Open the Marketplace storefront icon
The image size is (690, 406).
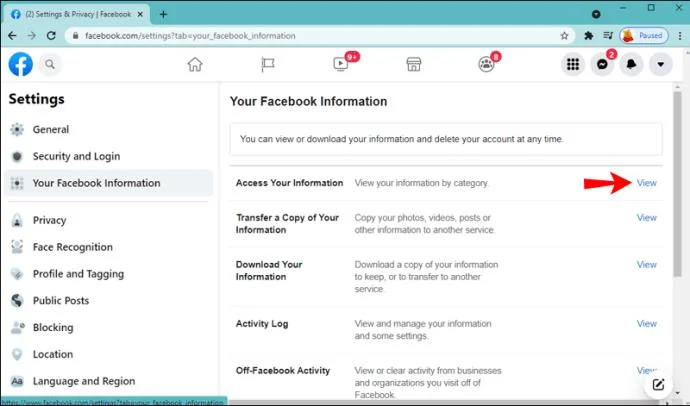pos(414,64)
